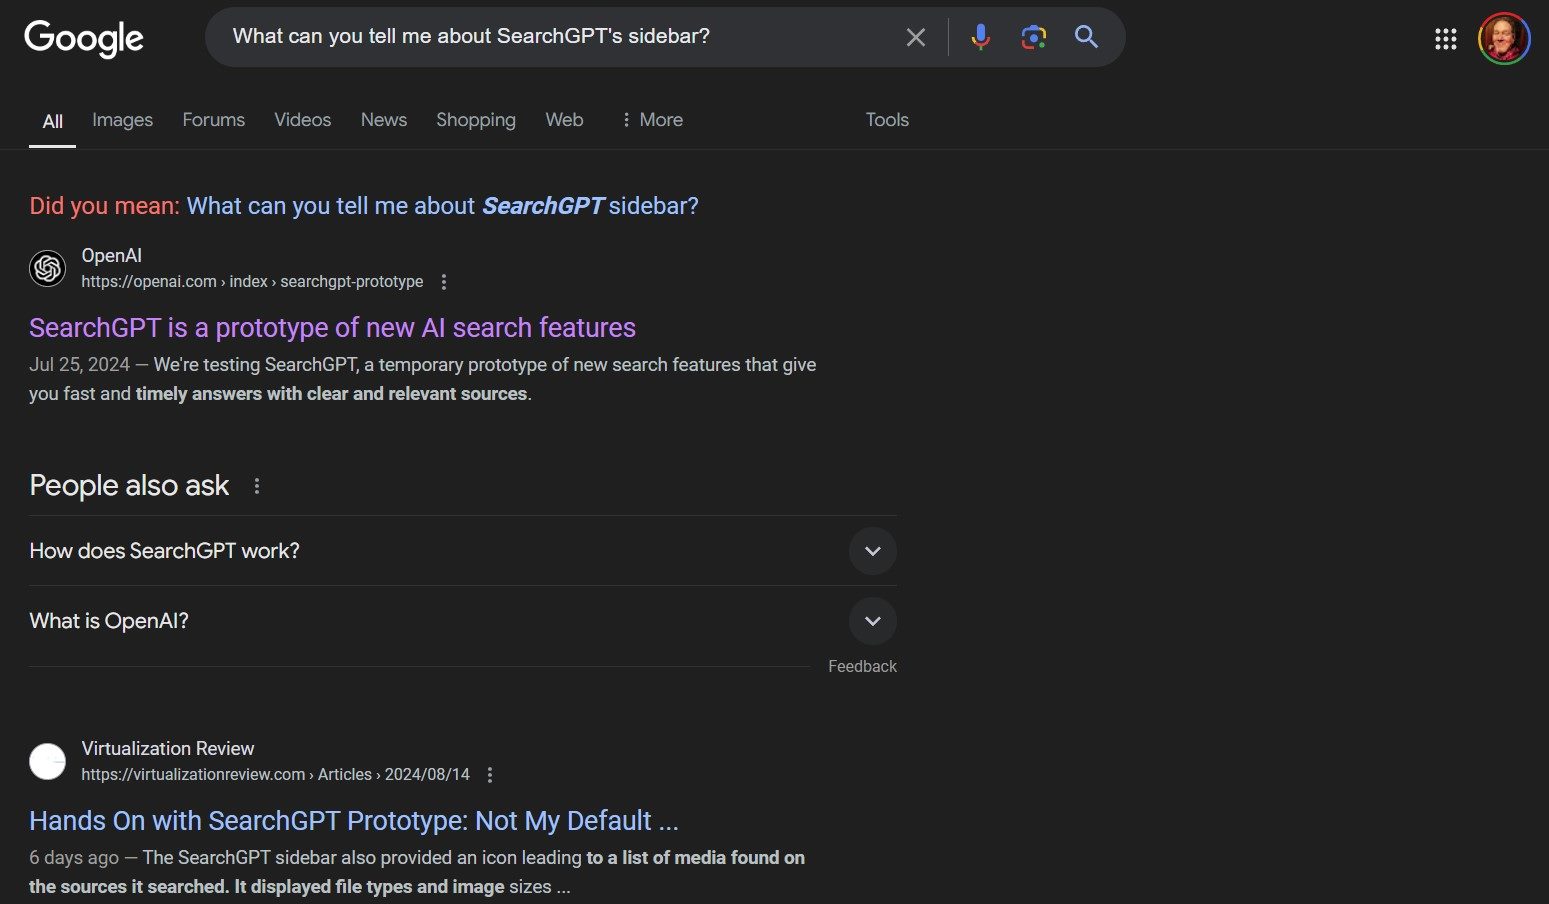The image size is (1549, 904).
Task: Select the All results tab
Action: click(52, 121)
